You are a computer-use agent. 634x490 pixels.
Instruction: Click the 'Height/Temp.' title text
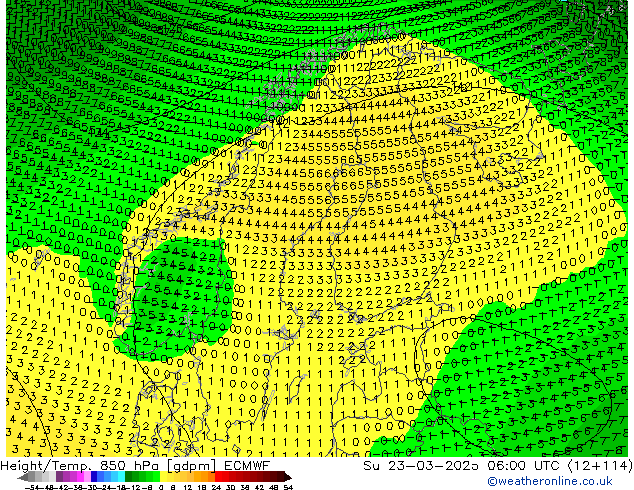click(x=48, y=466)
